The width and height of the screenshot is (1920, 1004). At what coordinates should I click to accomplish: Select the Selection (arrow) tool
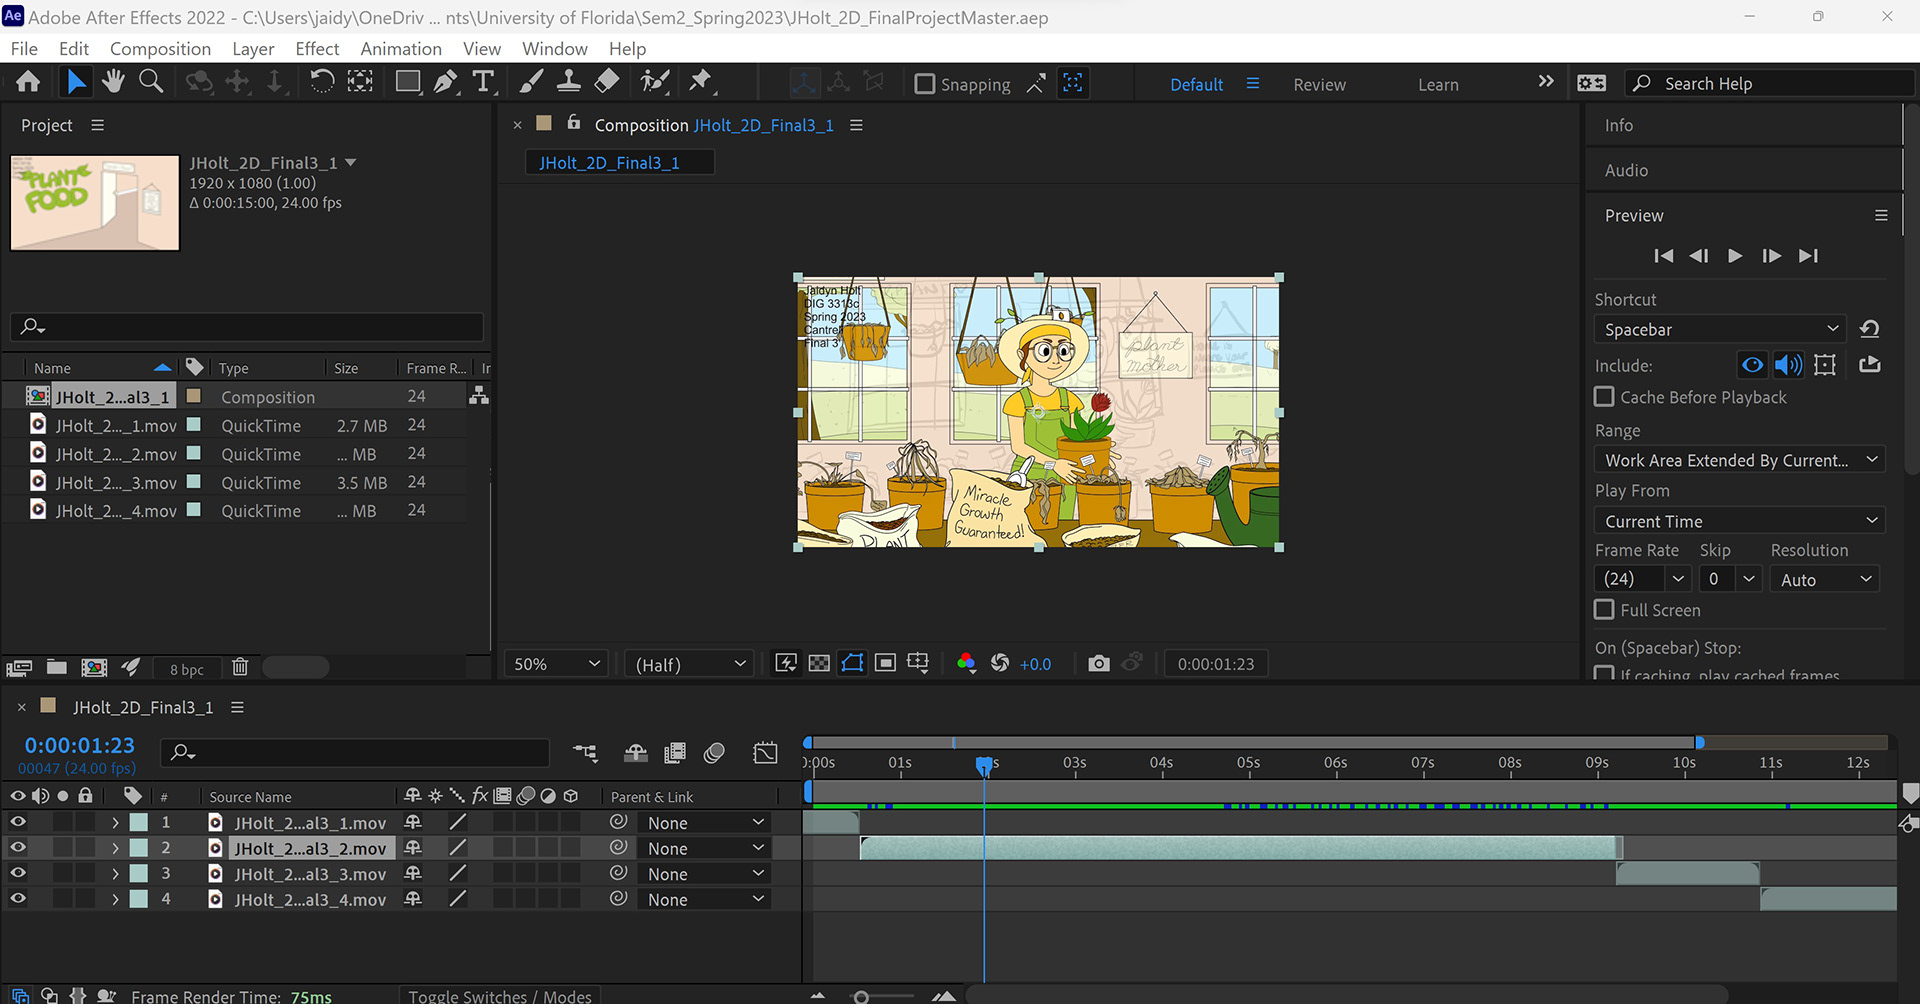coord(75,82)
